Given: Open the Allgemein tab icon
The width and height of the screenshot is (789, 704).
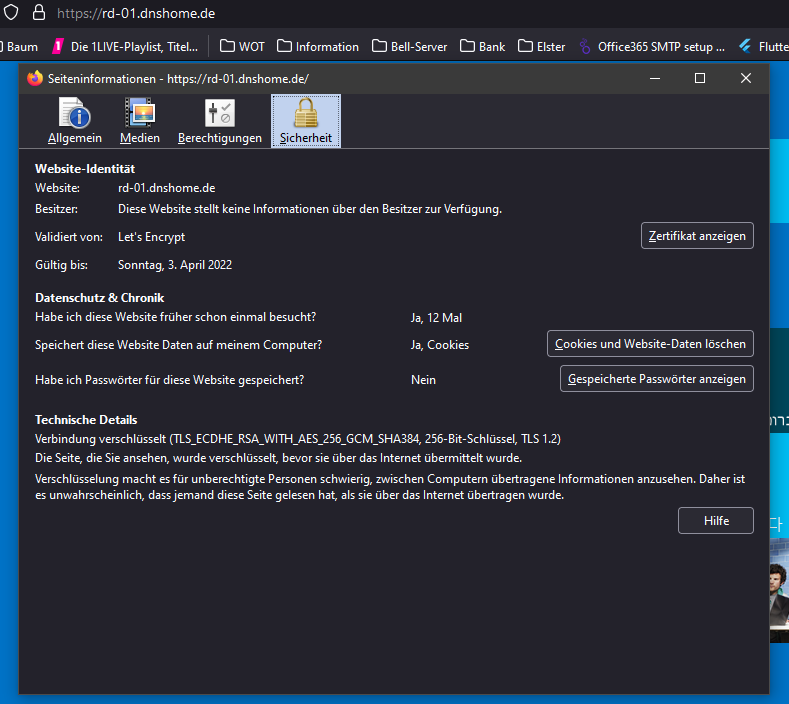Looking at the screenshot, I should [74, 121].
